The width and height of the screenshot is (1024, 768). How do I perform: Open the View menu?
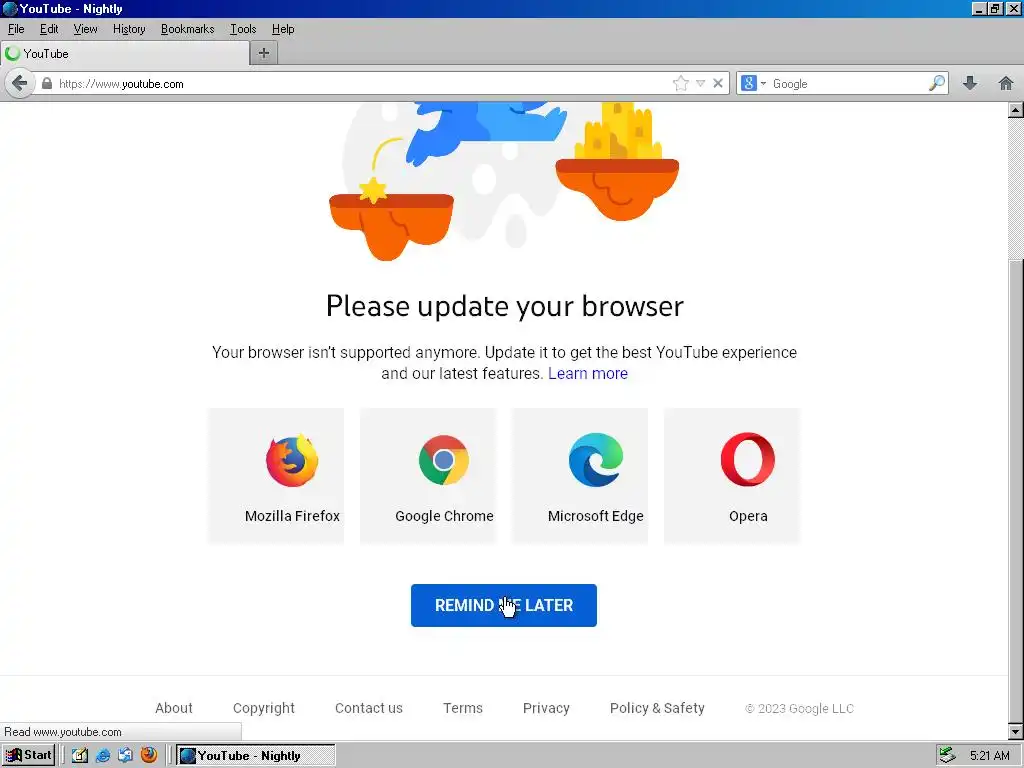point(85,29)
